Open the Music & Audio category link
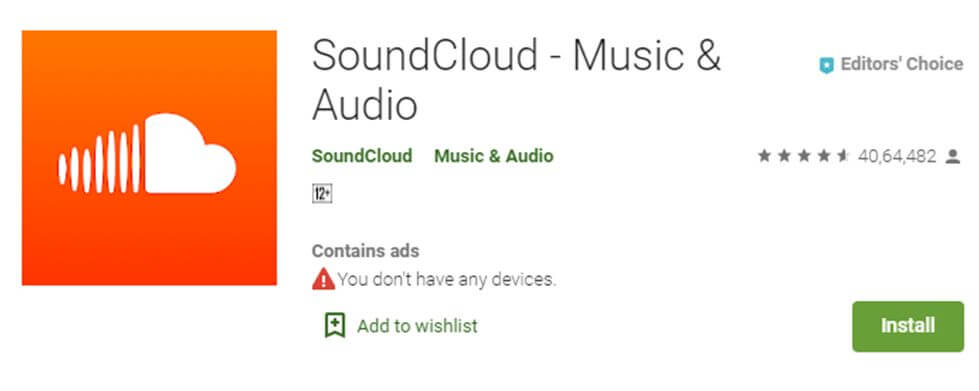Screen dimensions: 979x391 tap(494, 156)
